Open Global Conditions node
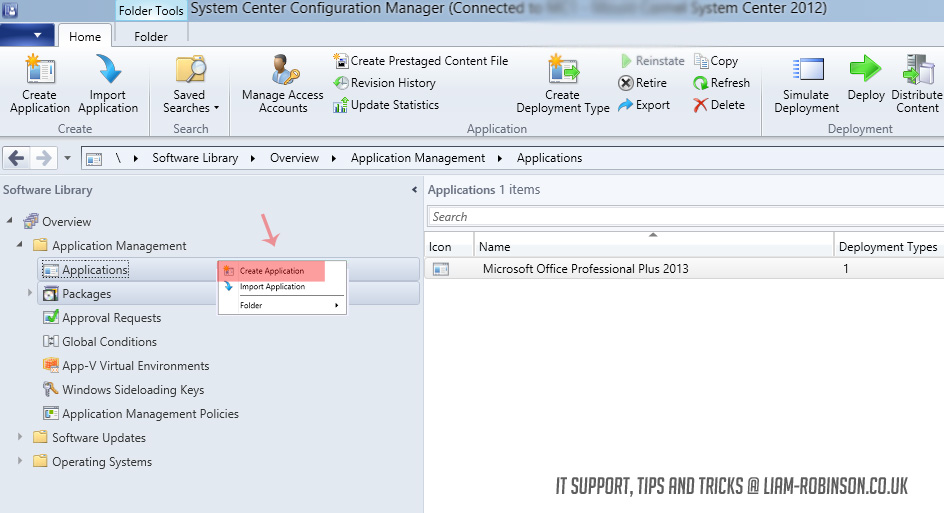Viewport: 944px width, 513px height. pos(110,342)
